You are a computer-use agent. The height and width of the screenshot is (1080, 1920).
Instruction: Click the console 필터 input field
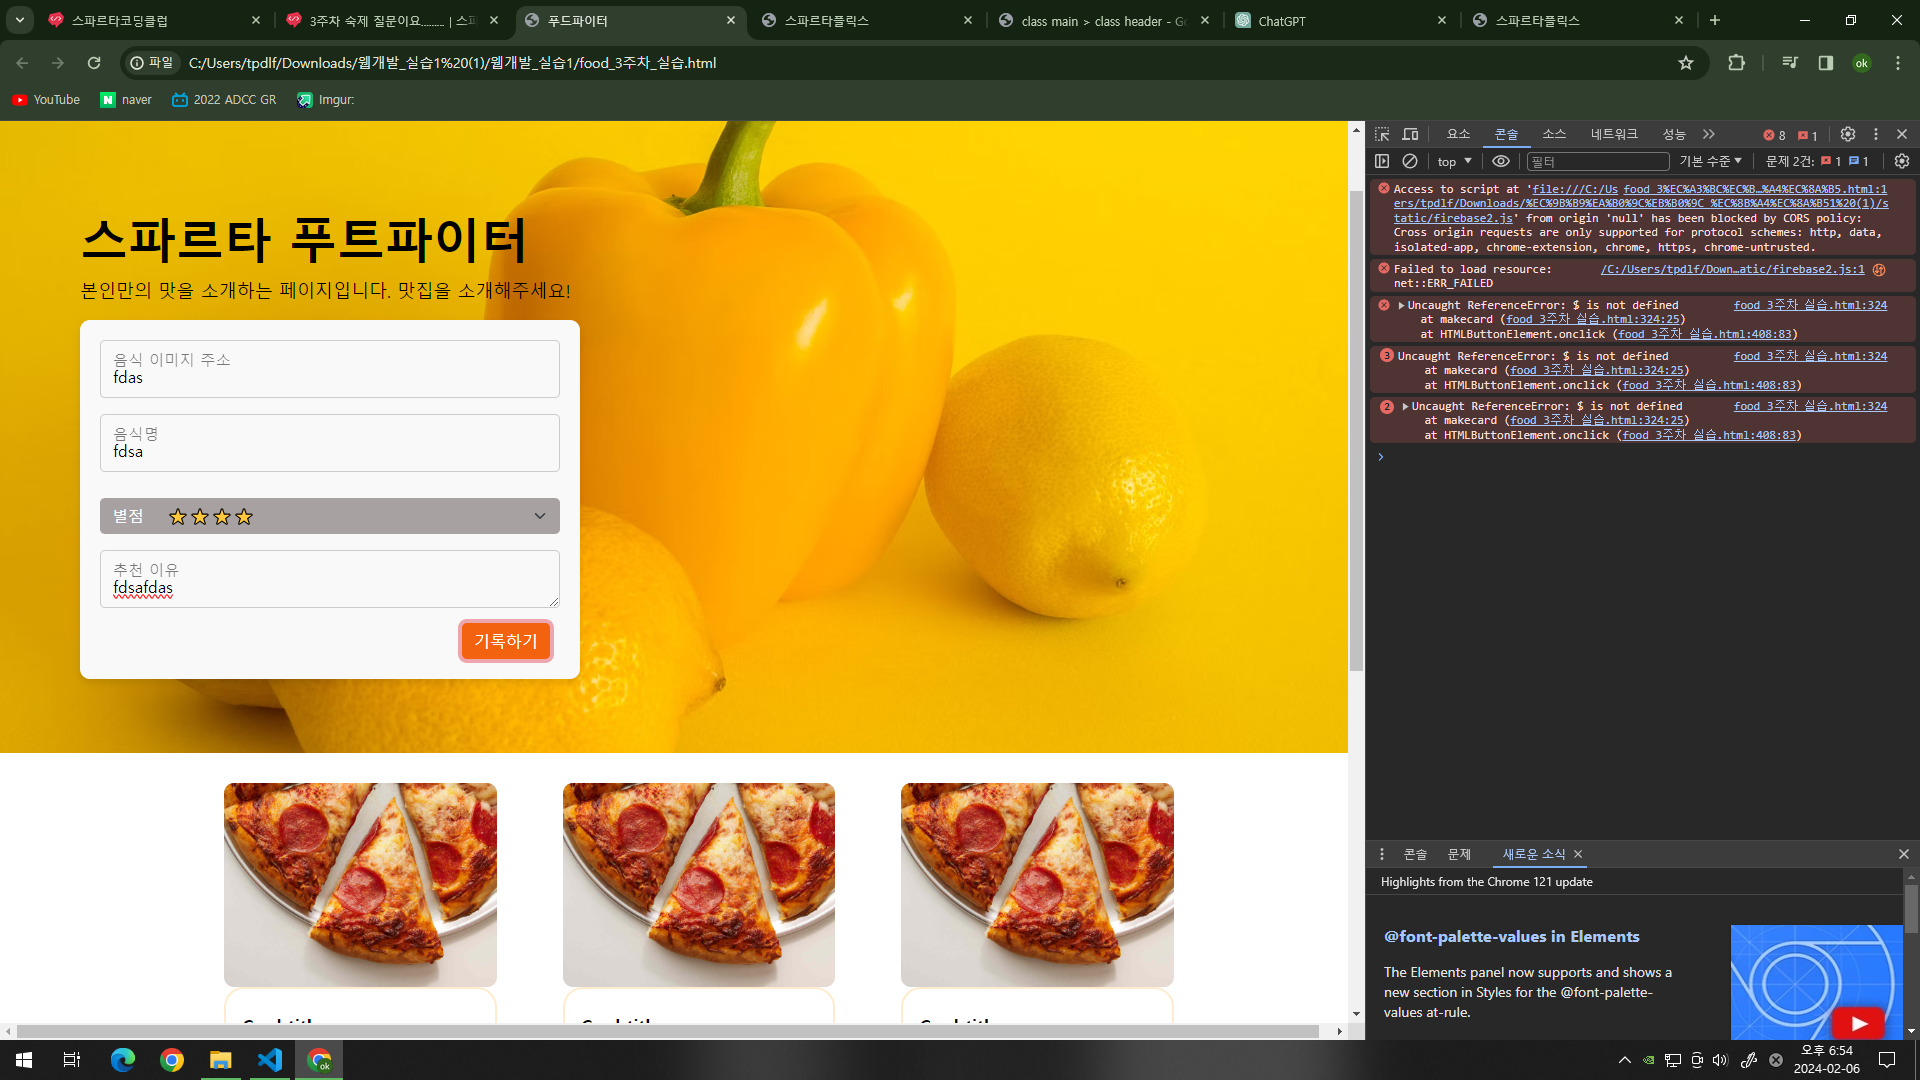[1597, 161]
